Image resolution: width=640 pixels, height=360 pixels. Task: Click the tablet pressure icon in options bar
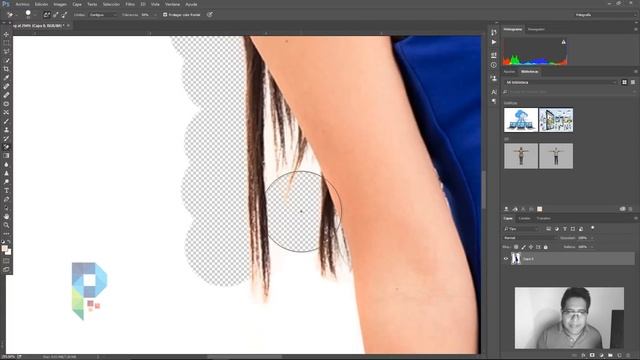[x=210, y=15]
